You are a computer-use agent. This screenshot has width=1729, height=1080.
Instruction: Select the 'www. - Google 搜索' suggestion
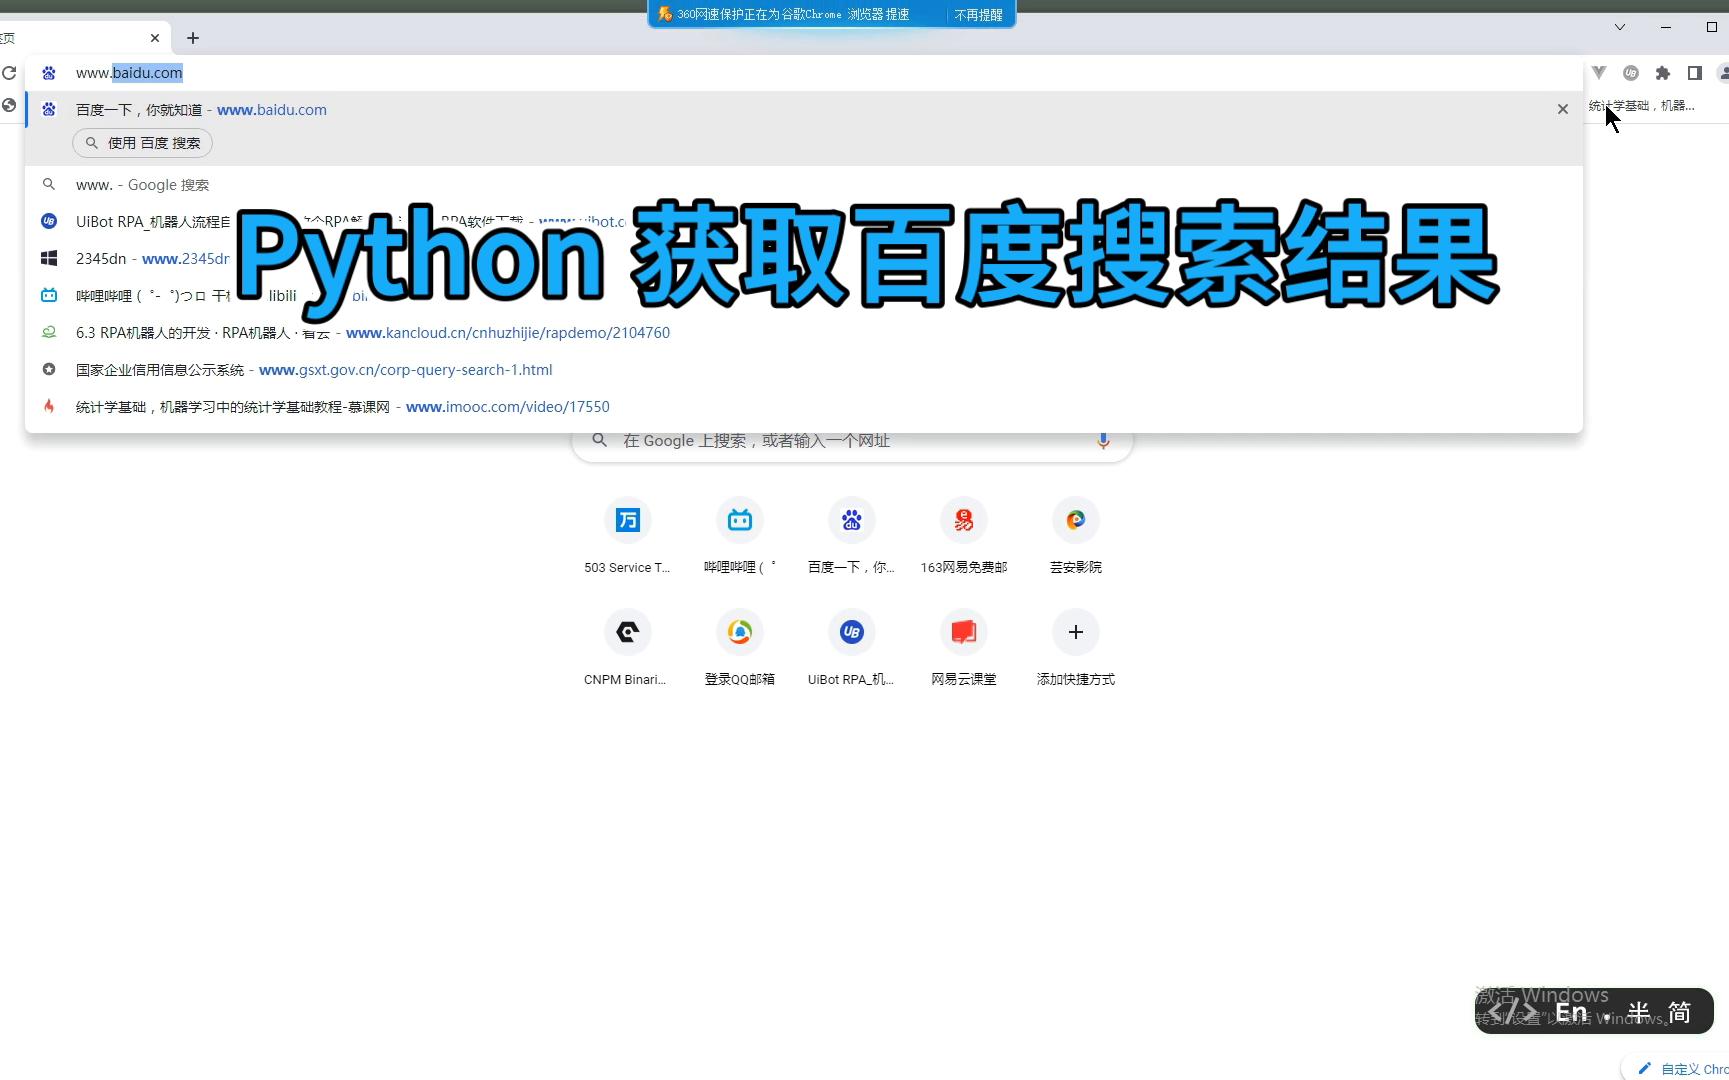coord(804,185)
